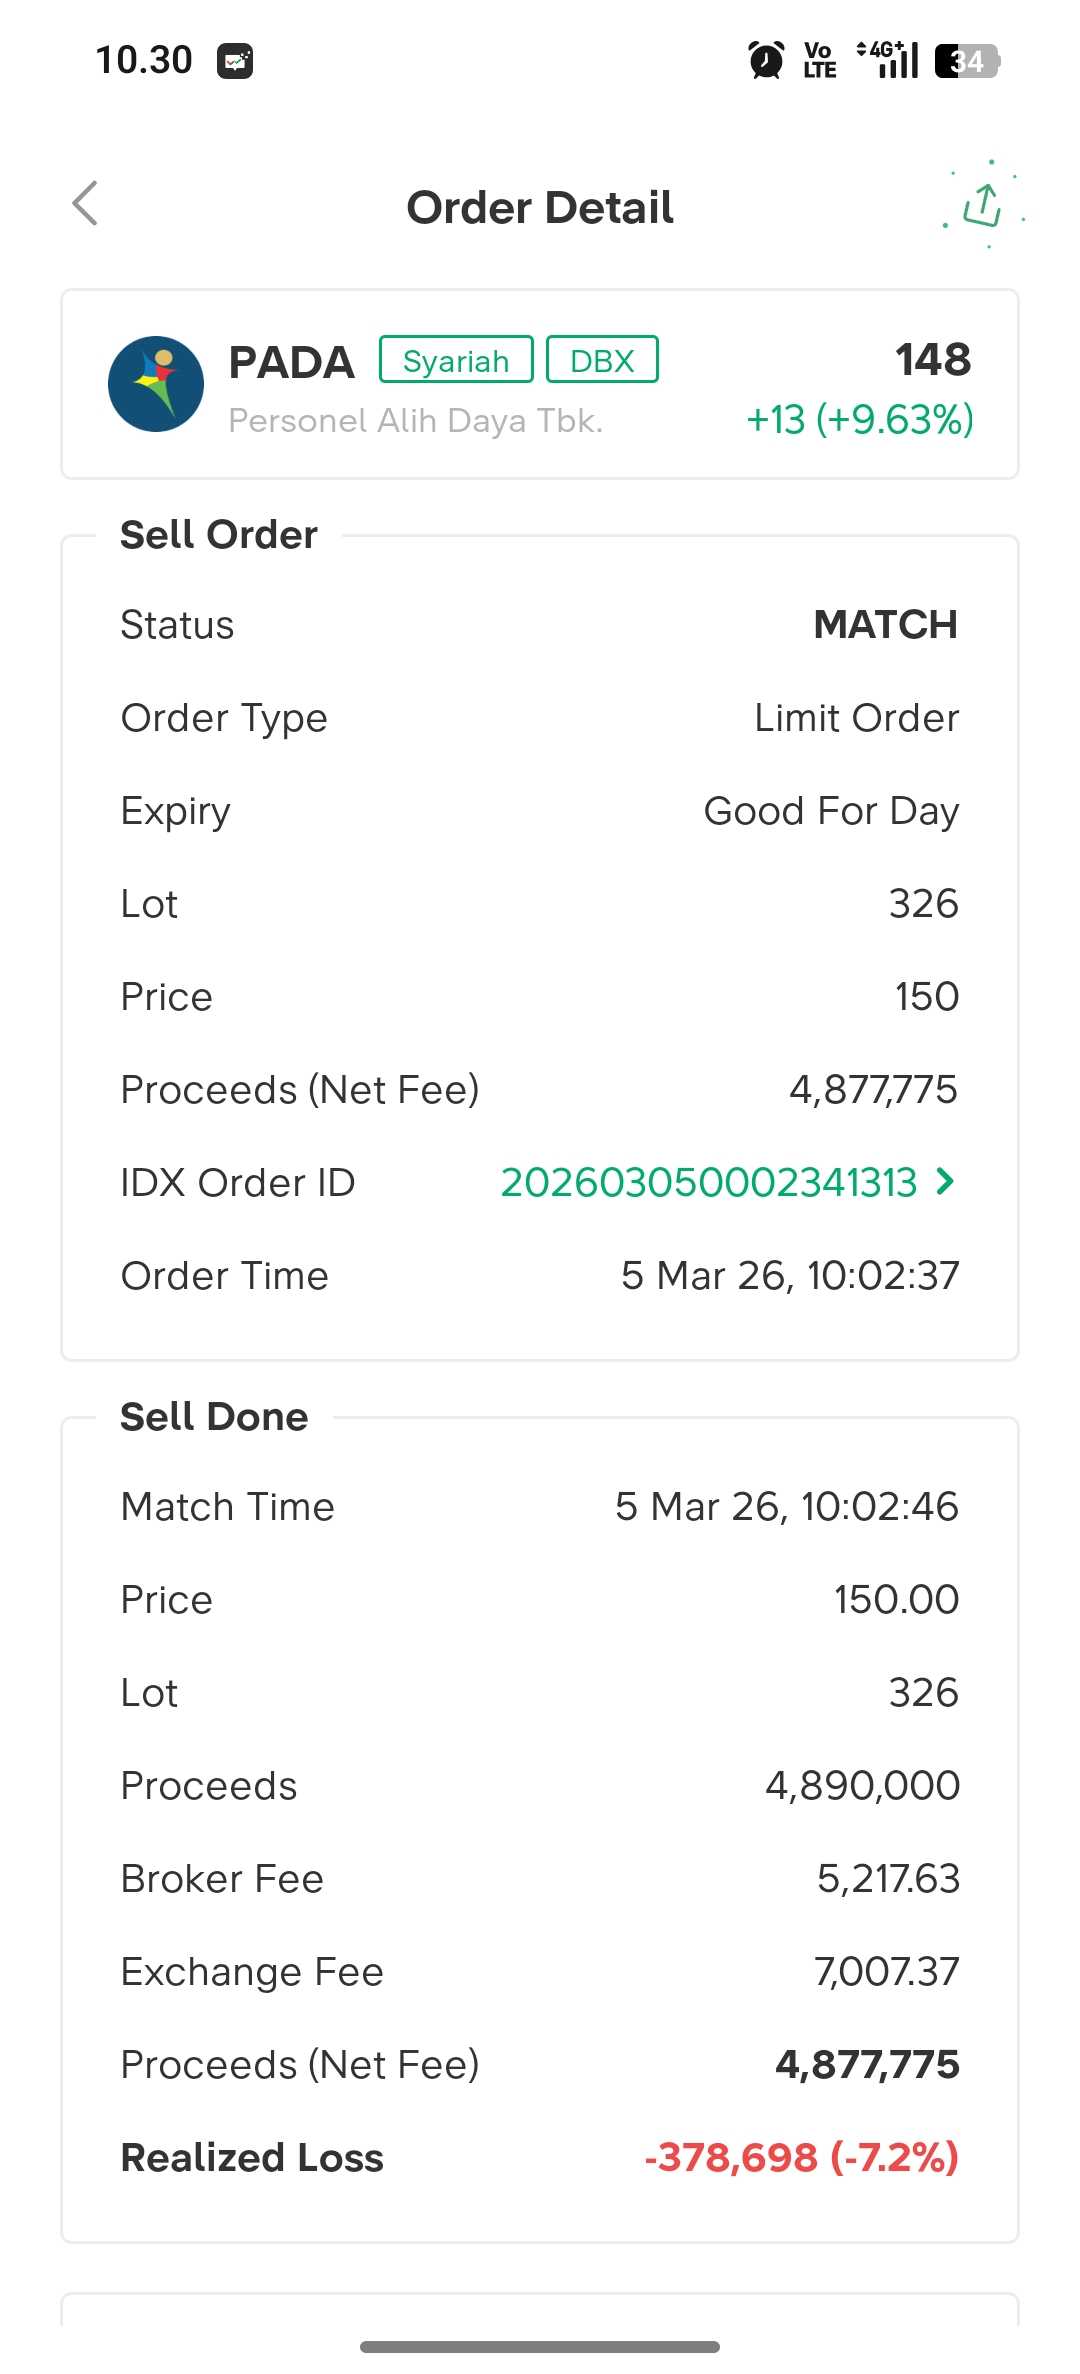Image resolution: width=1080 pixels, height=2374 pixels.
Task: Tap the share order icon
Action: coord(983,205)
